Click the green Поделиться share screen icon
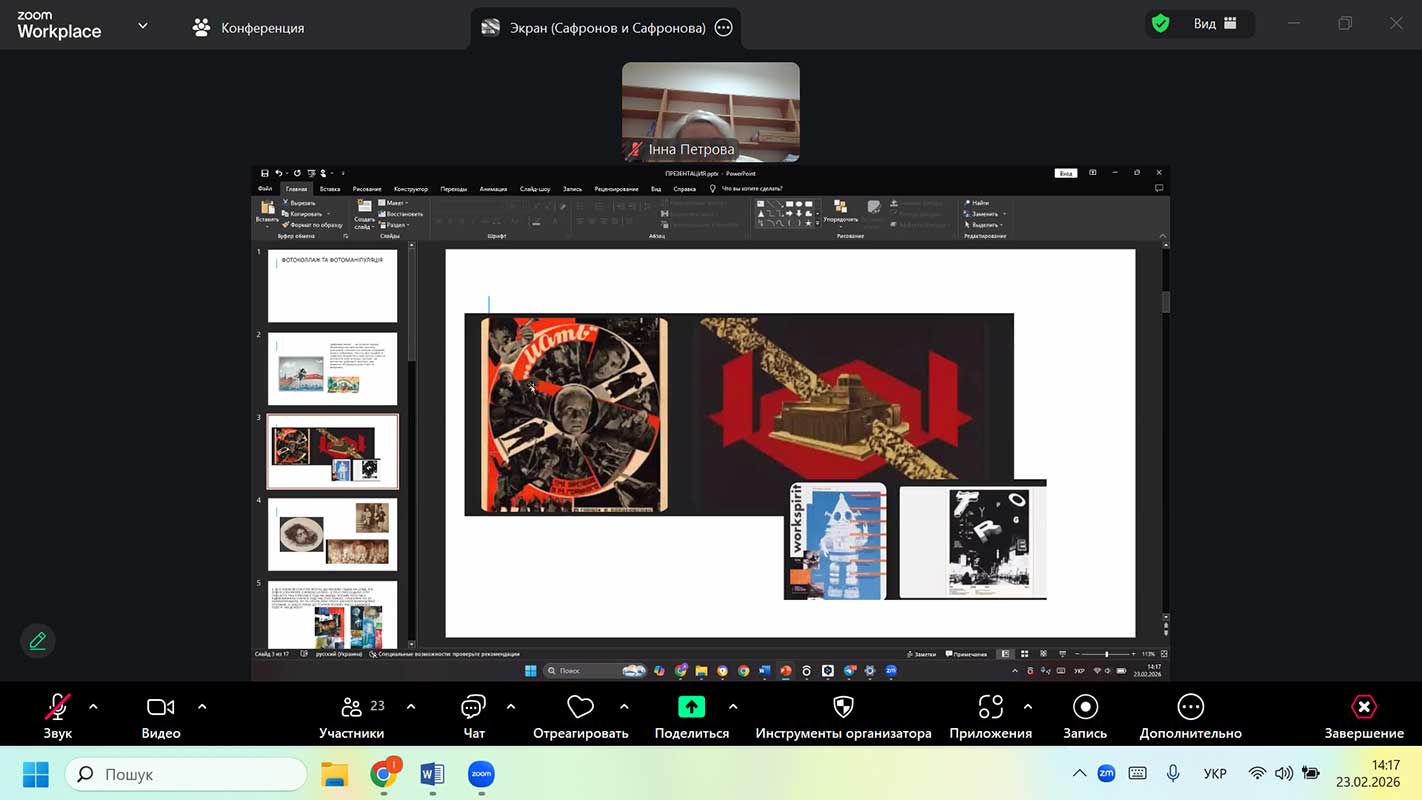The width and height of the screenshot is (1422, 800). click(x=691, y=708)
